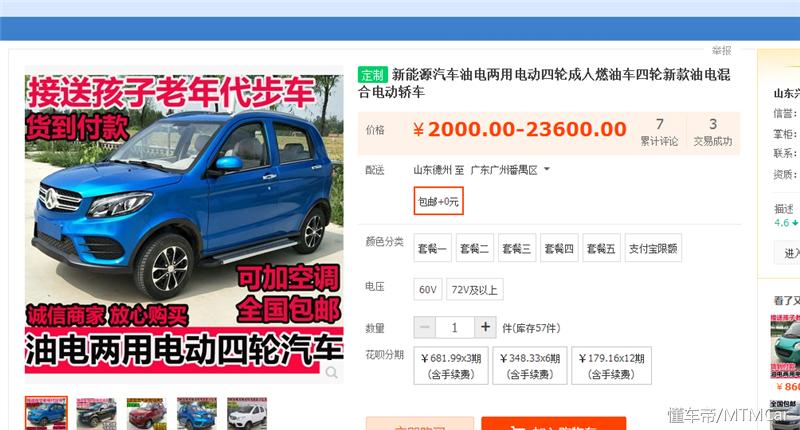Click the minus quantity button
800x430 pixels.
pos(425,328)
